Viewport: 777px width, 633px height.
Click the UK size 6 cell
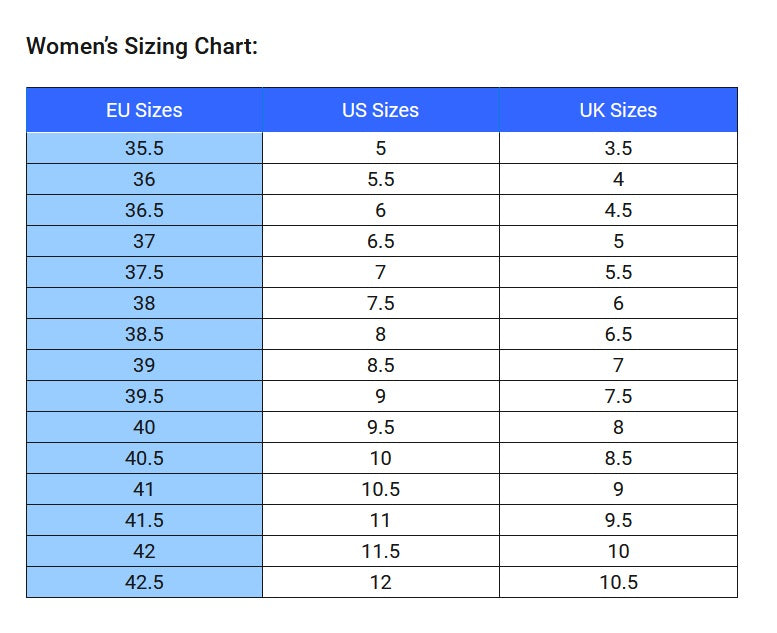point(618,303)
